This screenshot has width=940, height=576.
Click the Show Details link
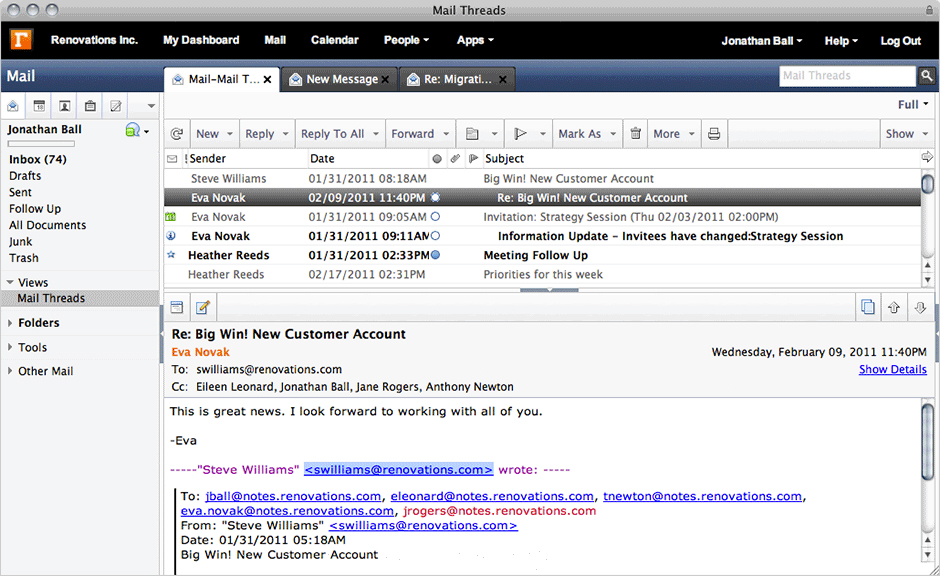point(892,370)
